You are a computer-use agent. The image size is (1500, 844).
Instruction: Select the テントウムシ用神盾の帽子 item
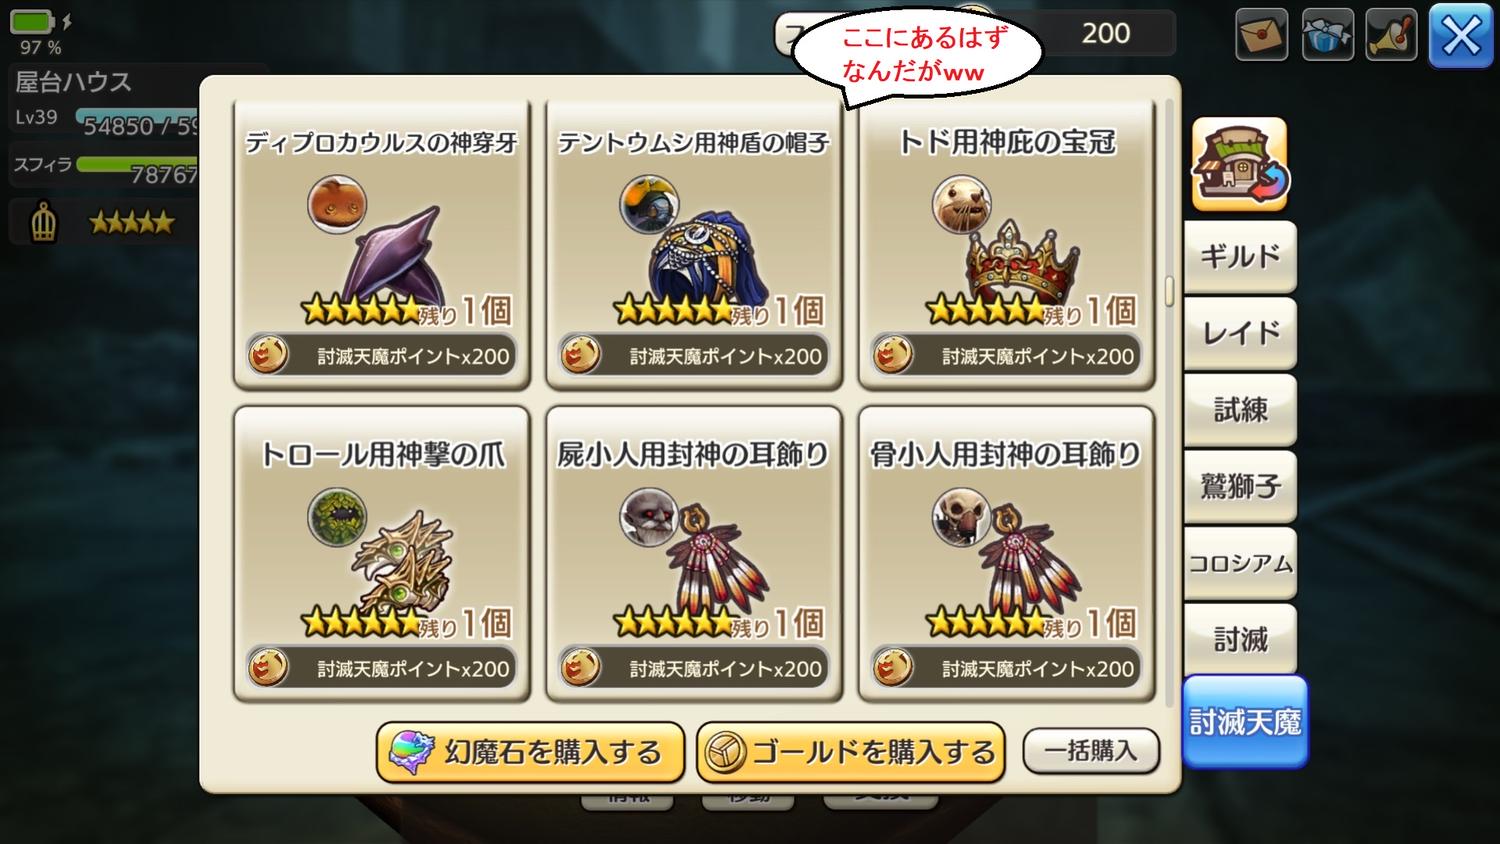point(693,244)
